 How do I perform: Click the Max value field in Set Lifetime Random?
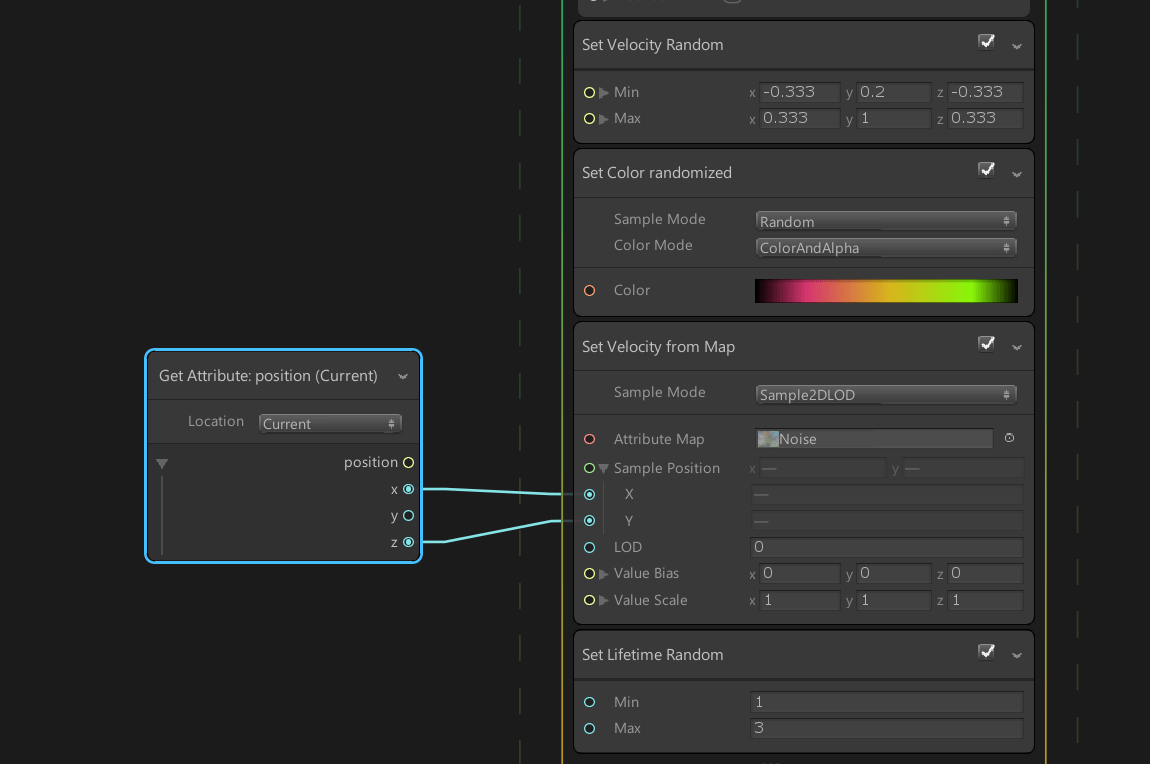[x=885, y=728]
